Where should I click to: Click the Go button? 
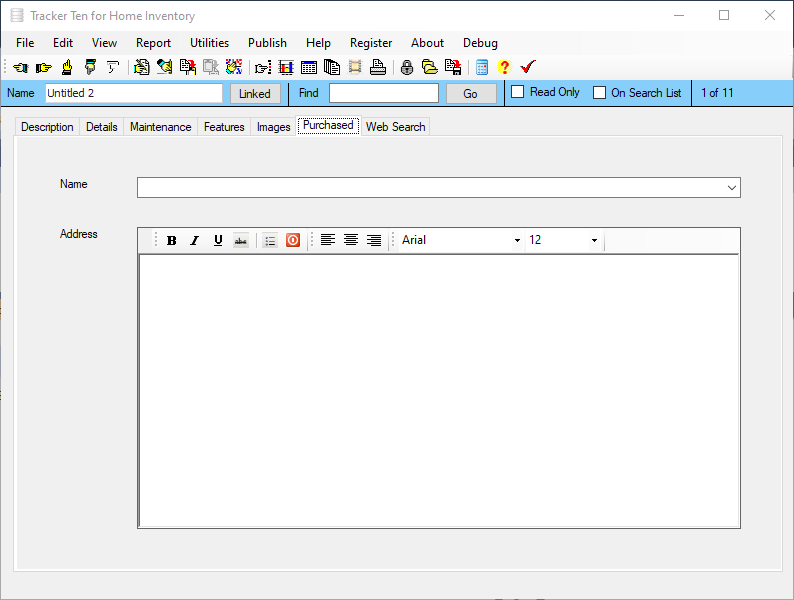(x=470, y=94)
